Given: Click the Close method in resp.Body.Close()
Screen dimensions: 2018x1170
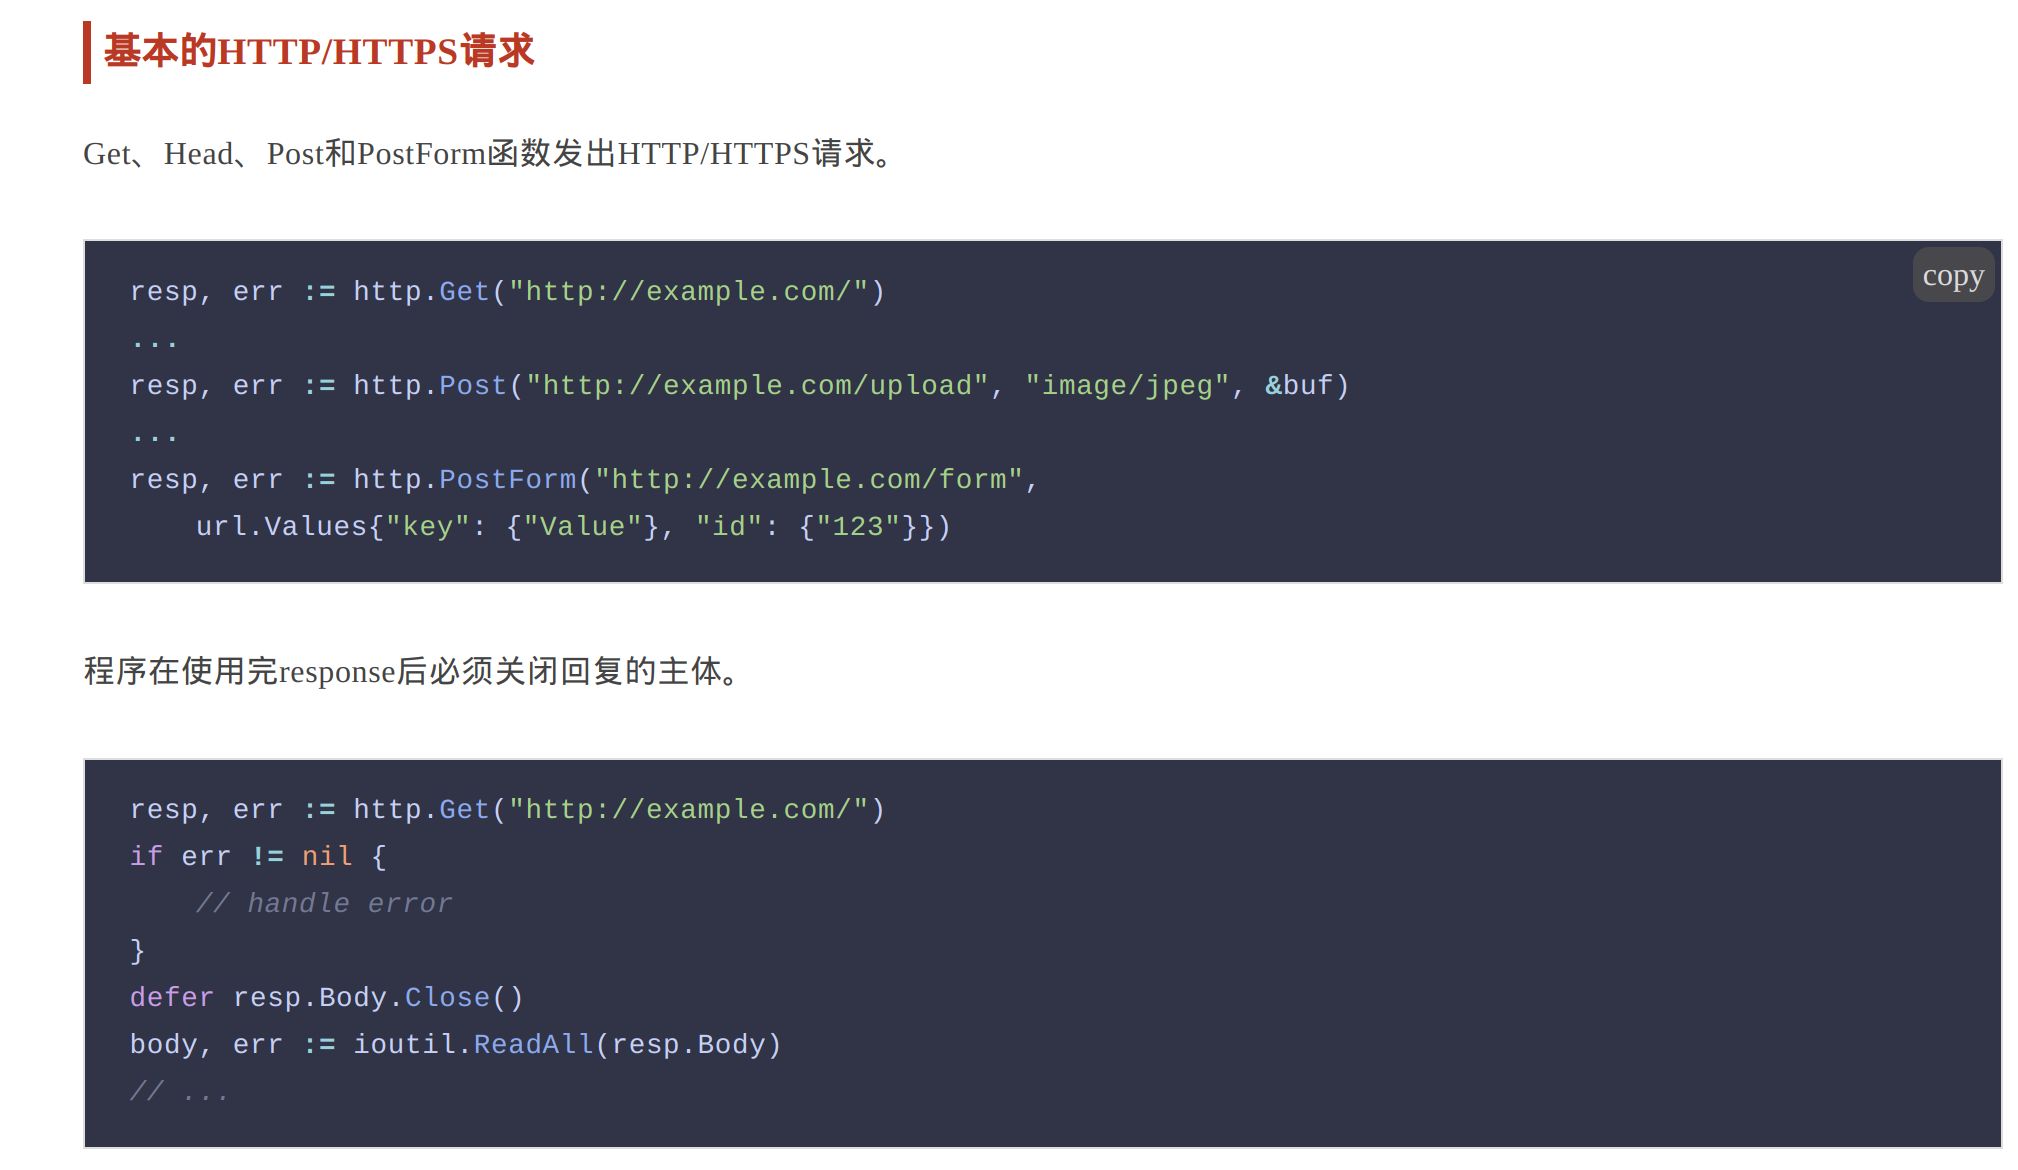Looking at the screenshot, I should point(447,998).
